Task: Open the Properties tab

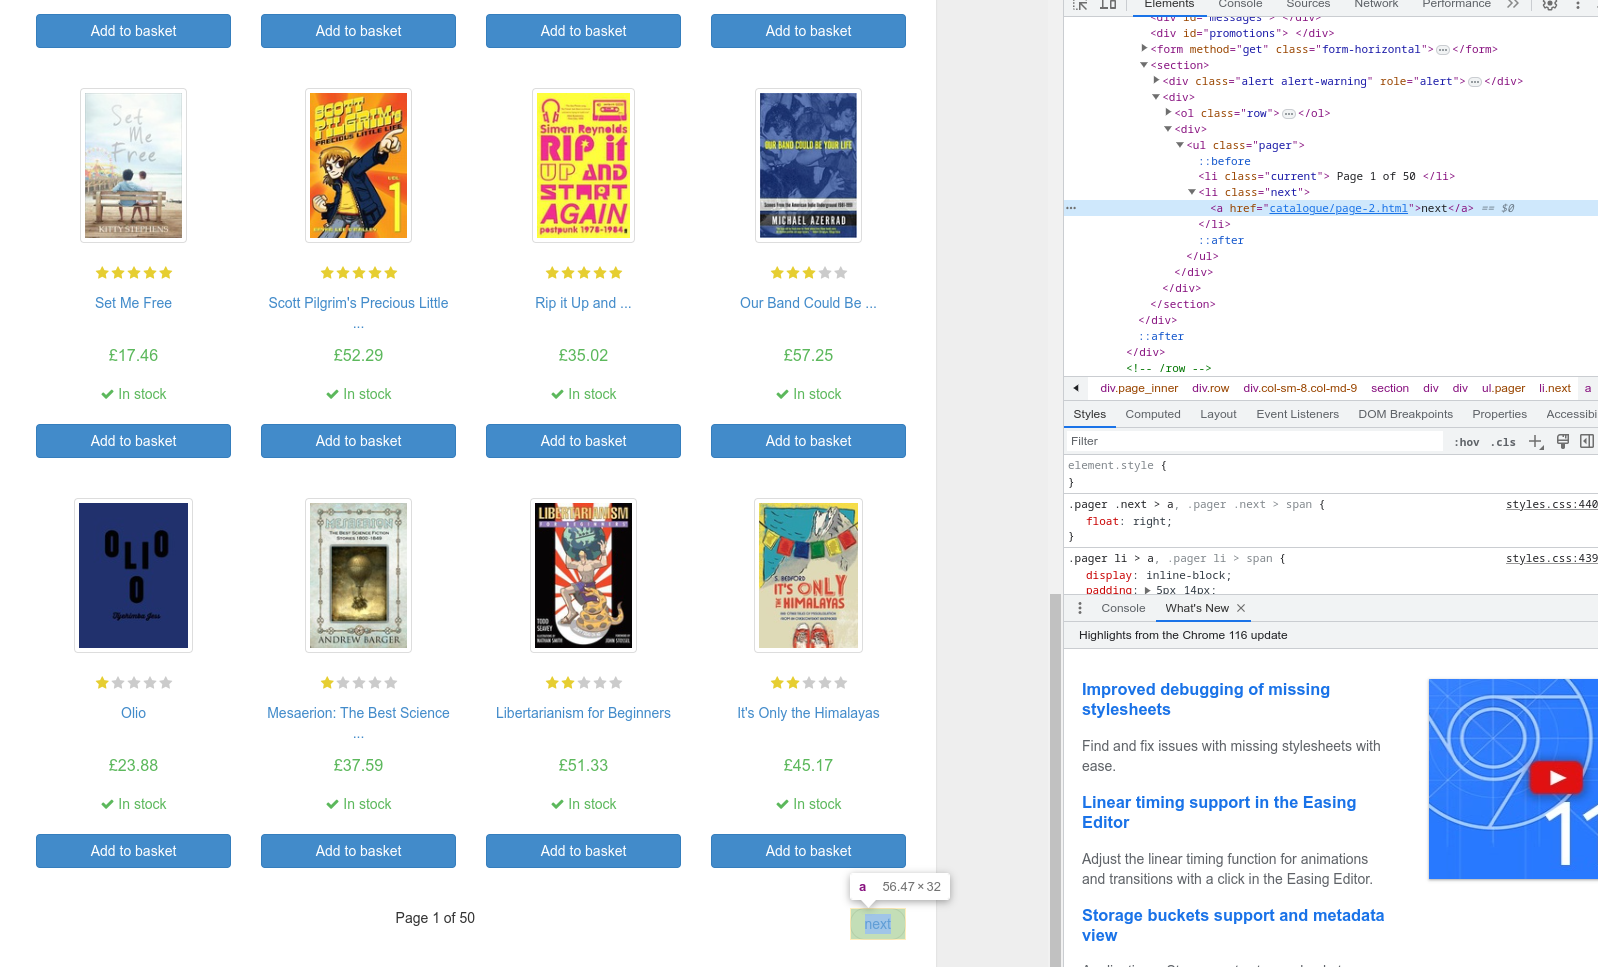Action: click(x=1499, y=414)
